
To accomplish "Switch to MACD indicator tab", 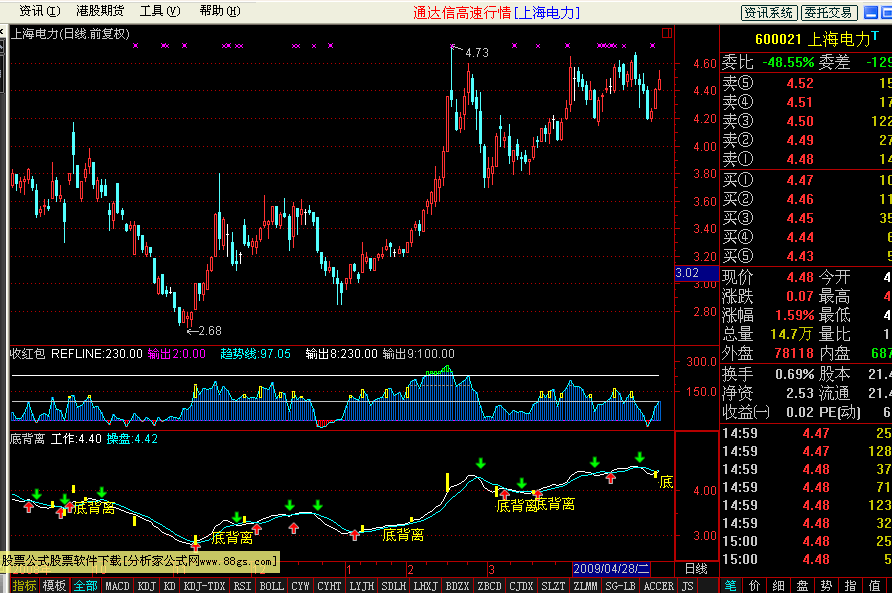I will 118,586.
